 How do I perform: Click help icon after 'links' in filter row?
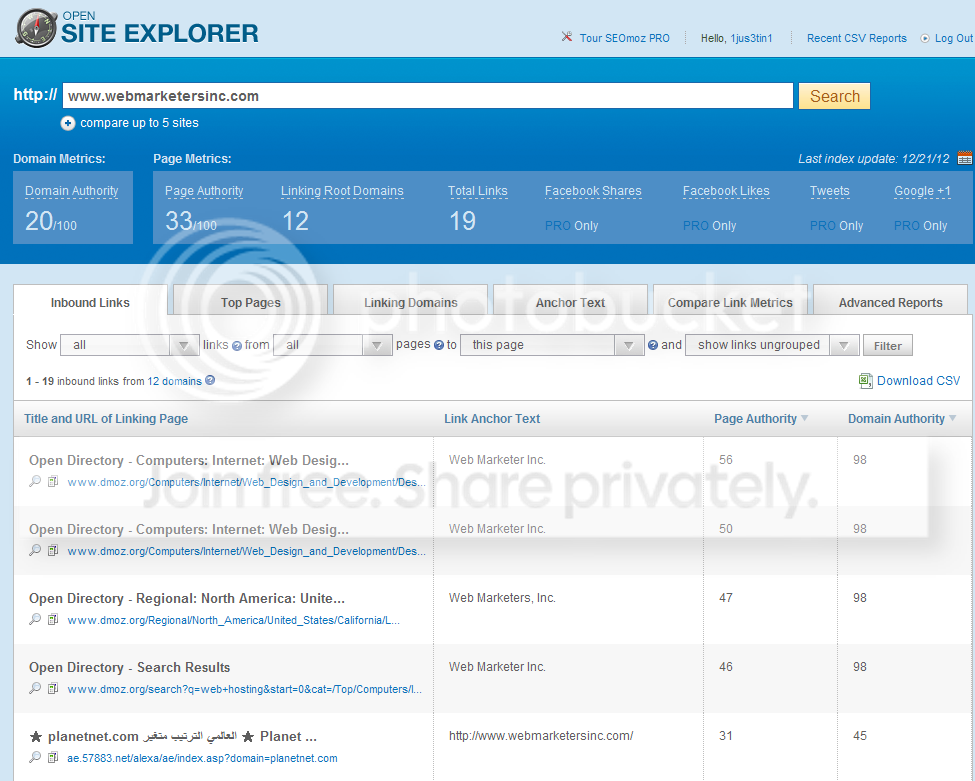tap(237, 346)
